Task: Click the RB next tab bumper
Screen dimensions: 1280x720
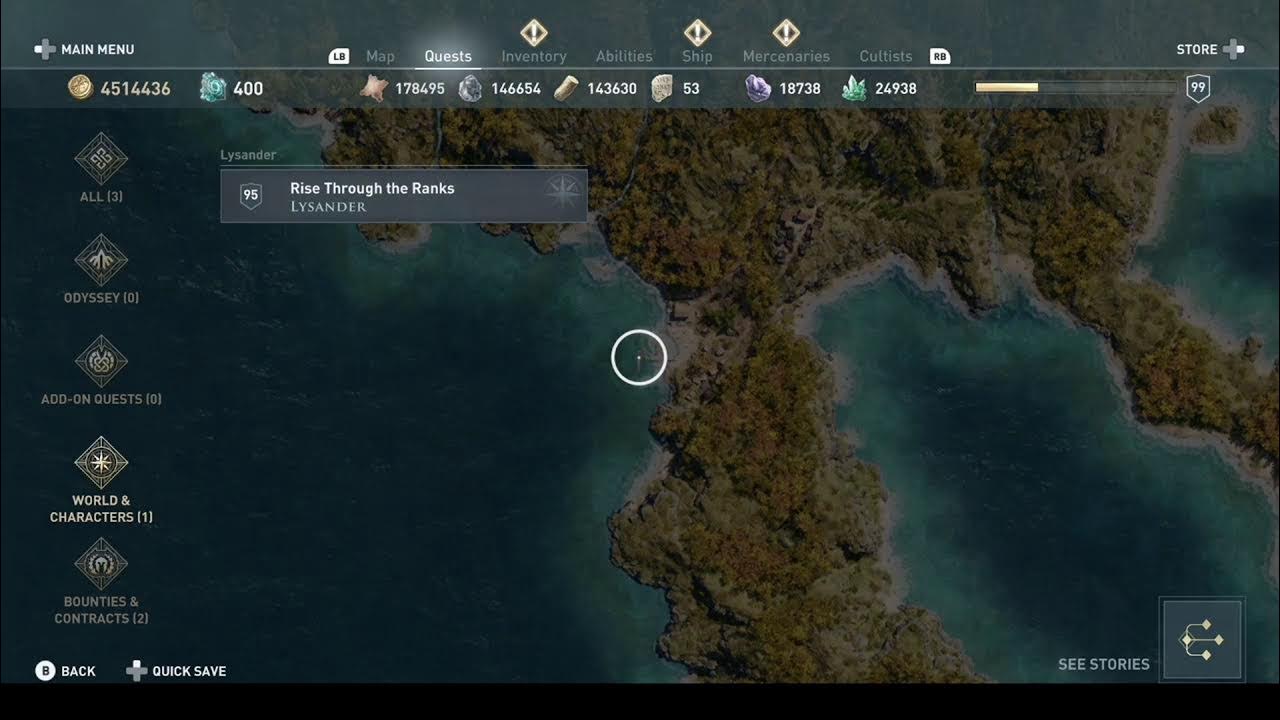Action: coord(940,57)
